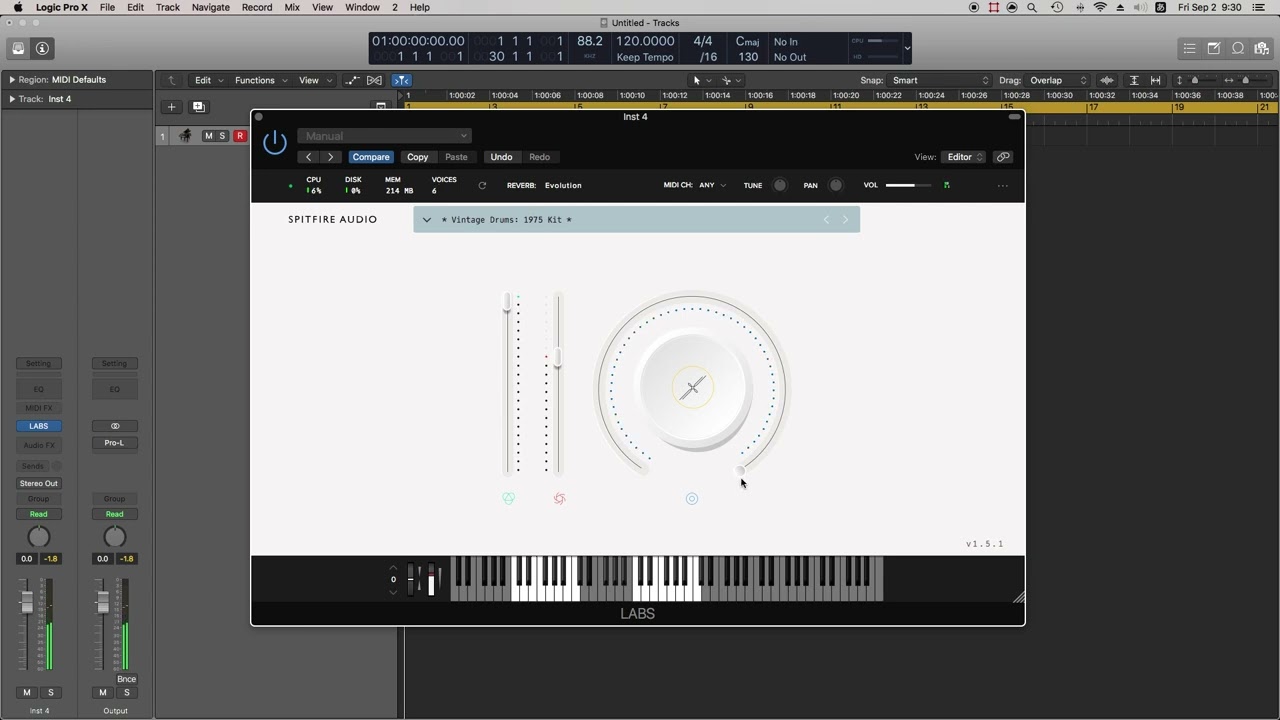Click the waveform zoom icon
Image resolution: width=1280 pixels, height=720 pixels.
[1107, 80]
